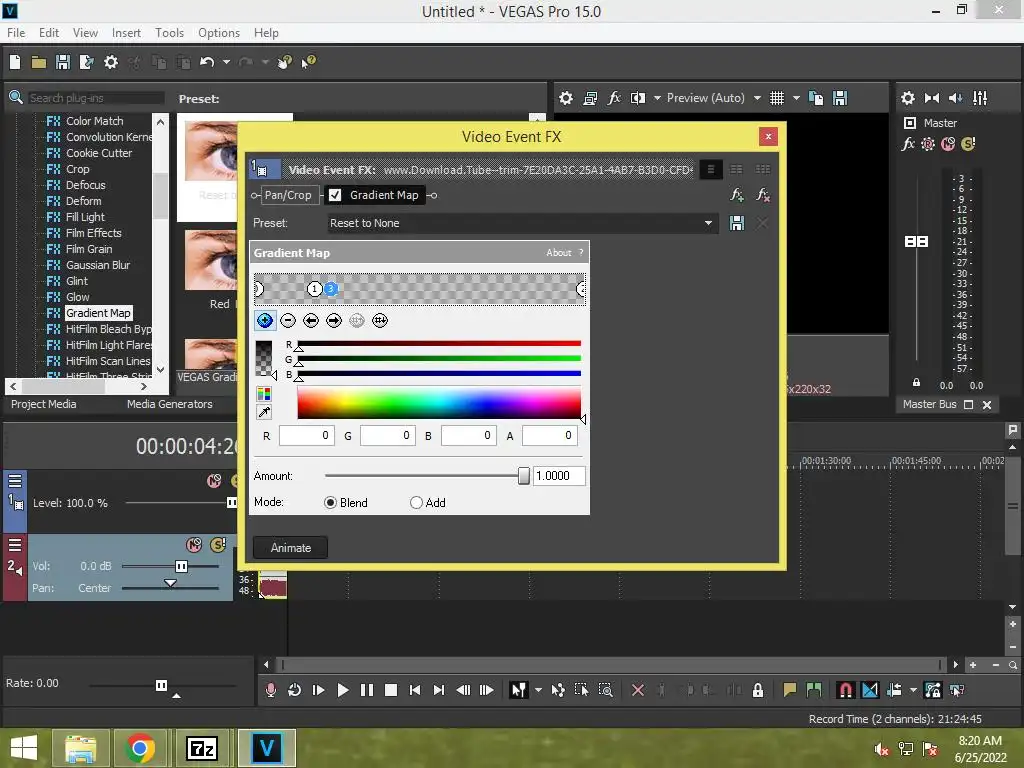
Task: Start timeline playback
Action: click(x=342, y=690)
